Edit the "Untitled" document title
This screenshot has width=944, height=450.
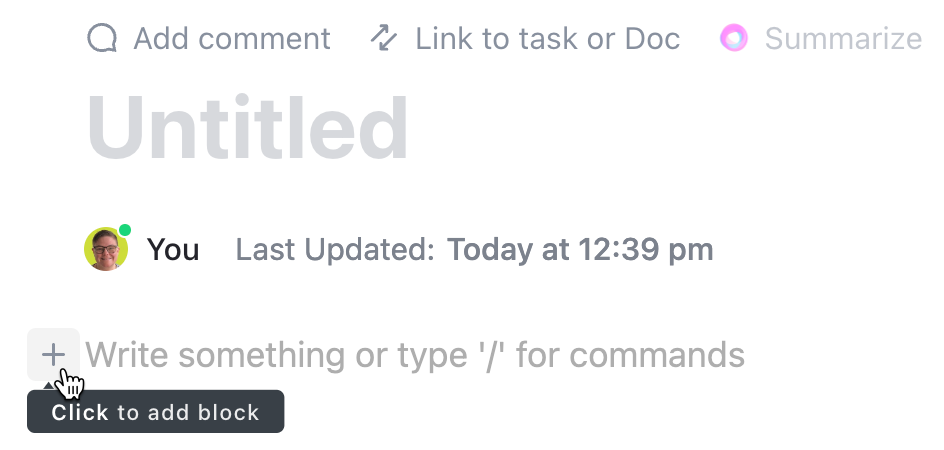click(x=248, y=128)
